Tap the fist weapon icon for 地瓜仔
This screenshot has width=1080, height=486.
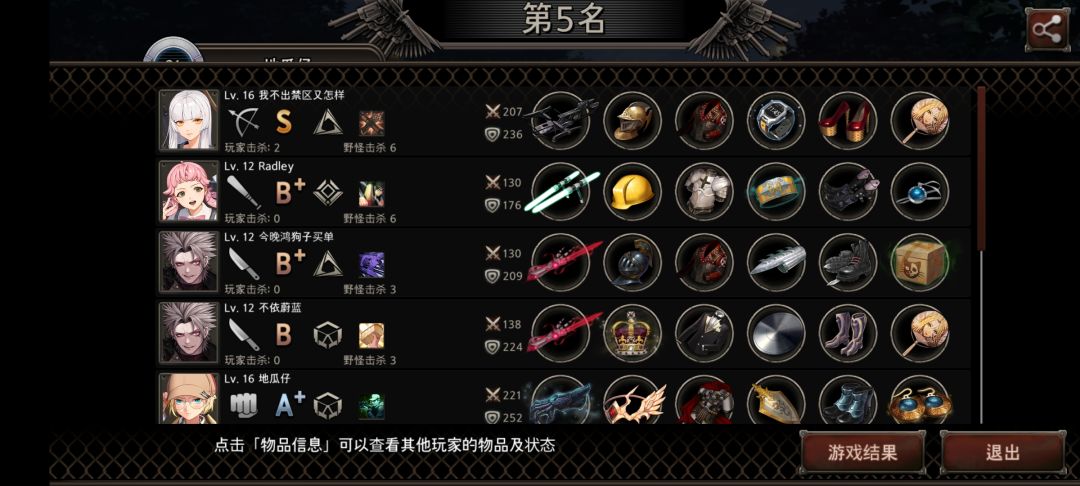pos(243,405)
